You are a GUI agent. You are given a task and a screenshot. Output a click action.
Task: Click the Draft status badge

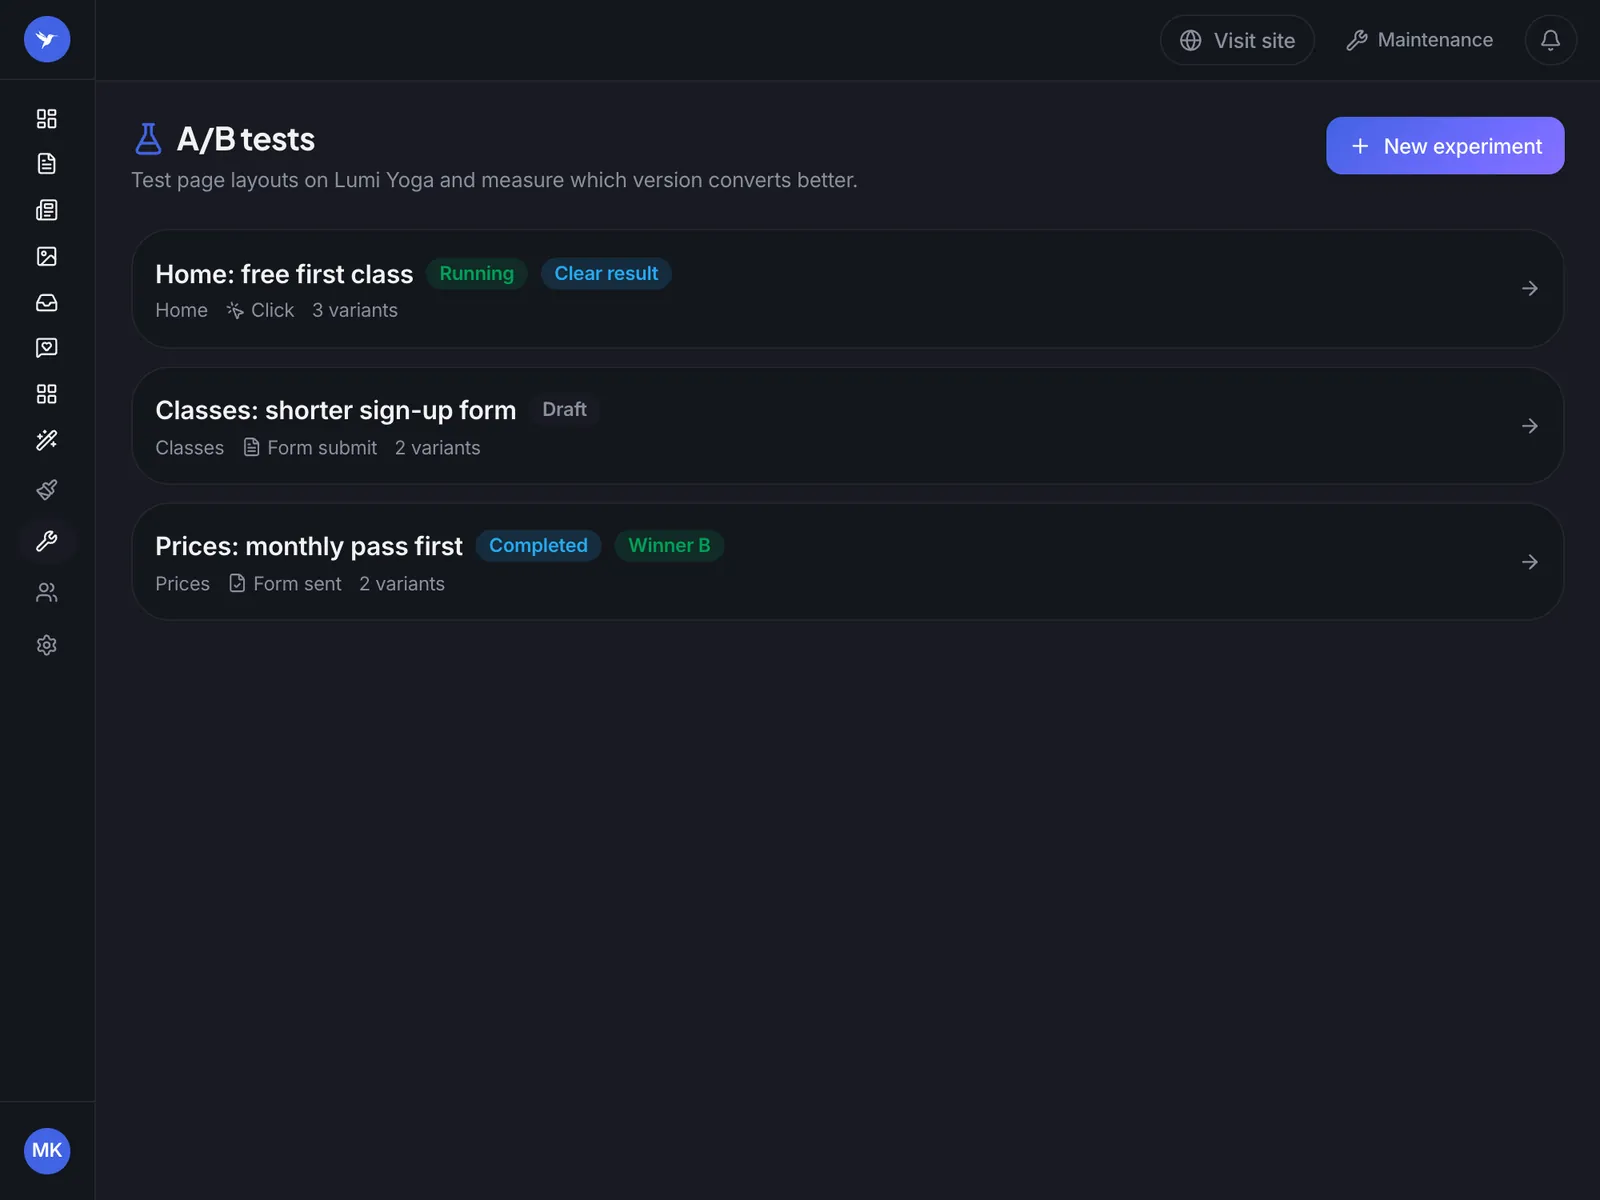[x=564, y=410]
